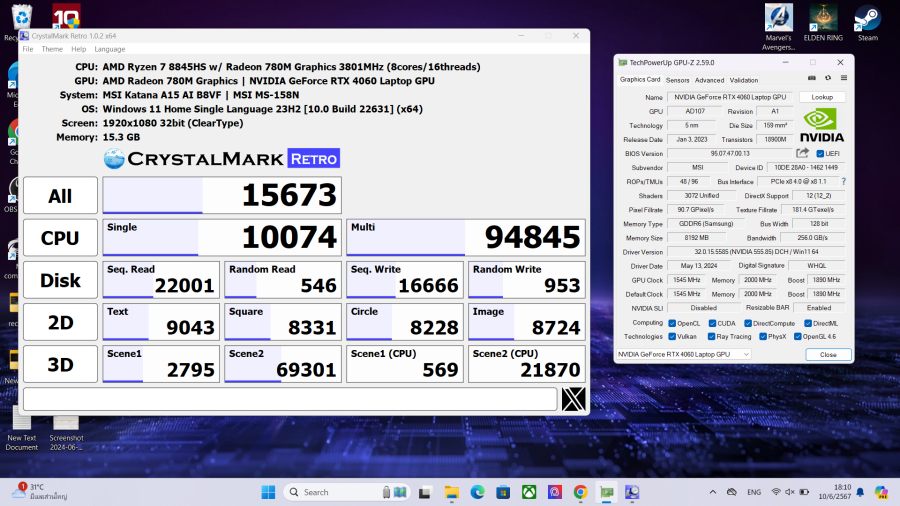This screenshot has height=506, width=900.
Task: Open the Language menu in CrystalMark
Action: (x=109, y=49)
